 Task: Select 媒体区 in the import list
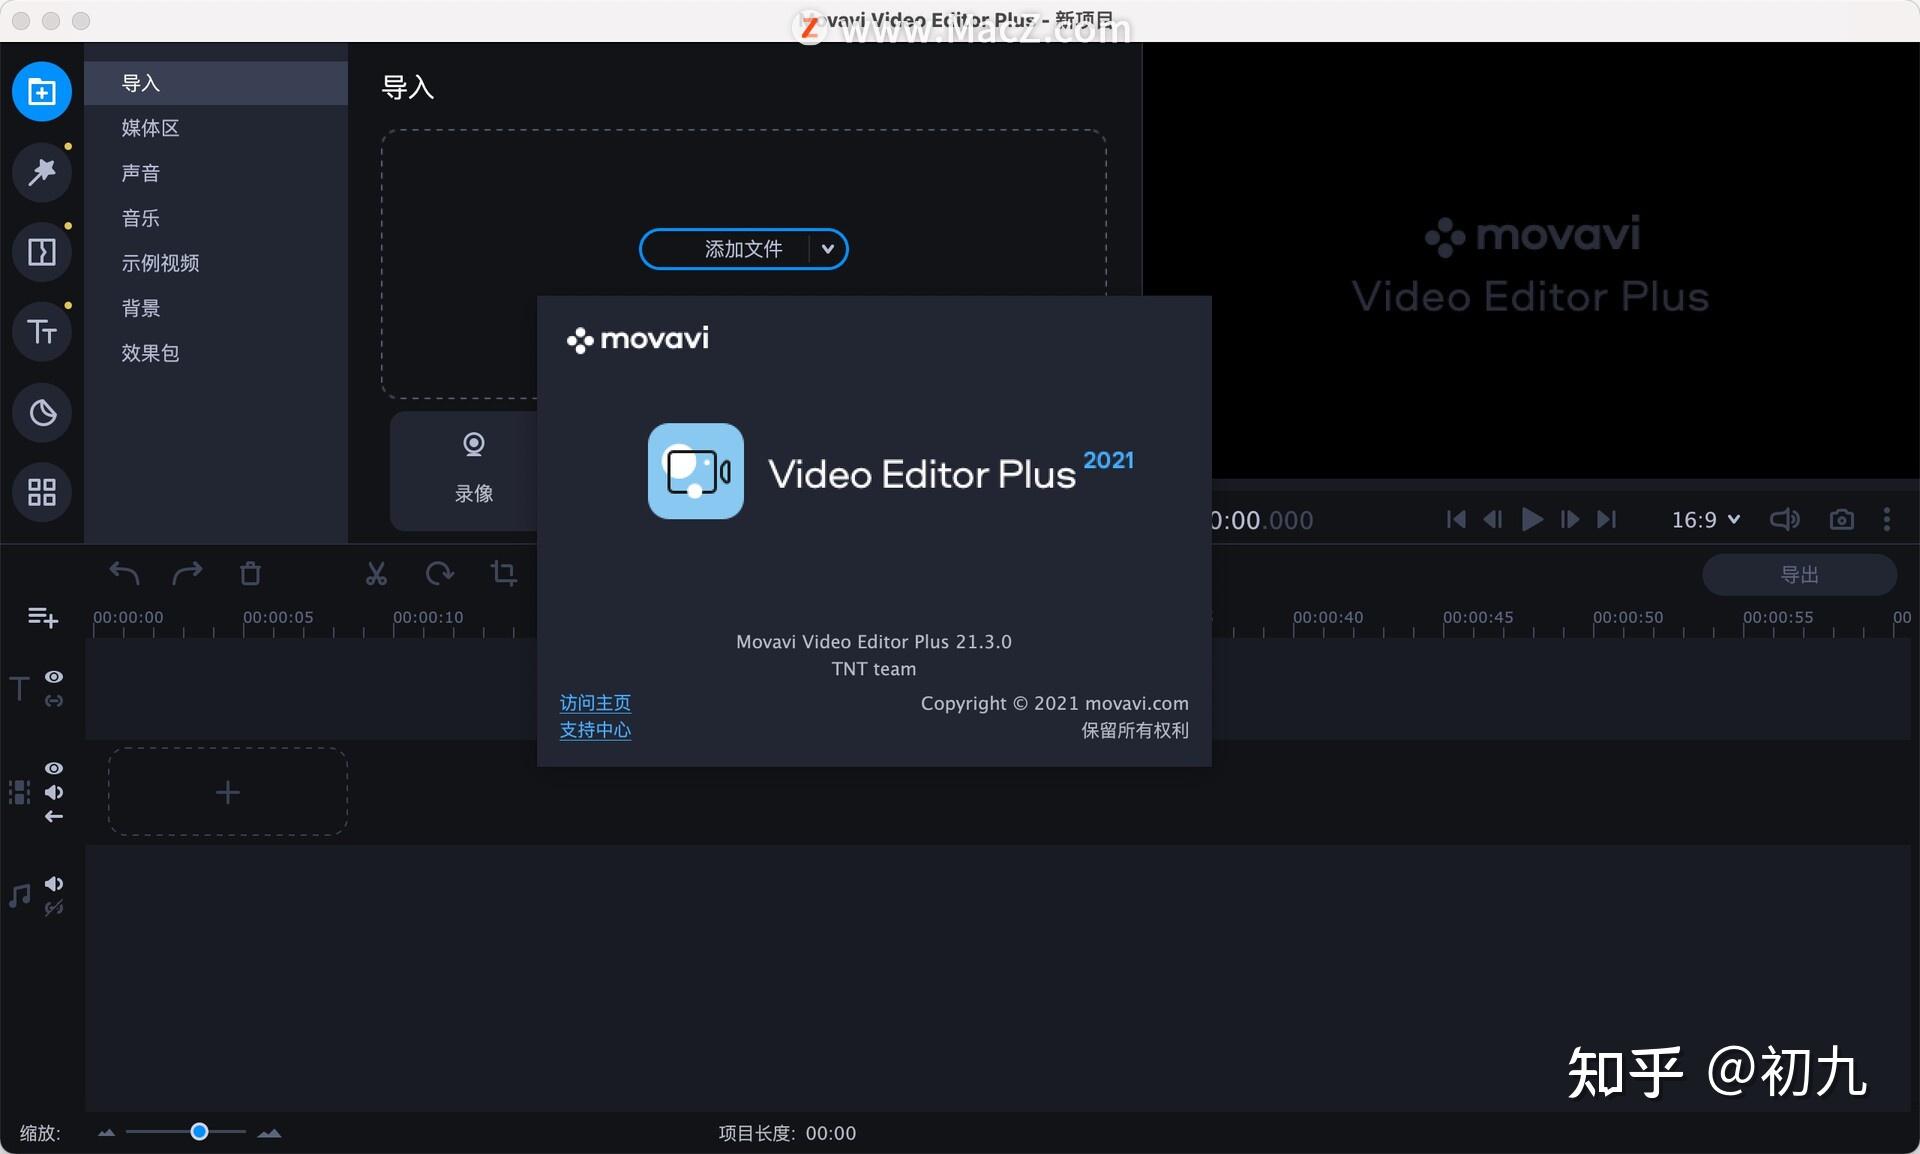(x=216, y=128)
